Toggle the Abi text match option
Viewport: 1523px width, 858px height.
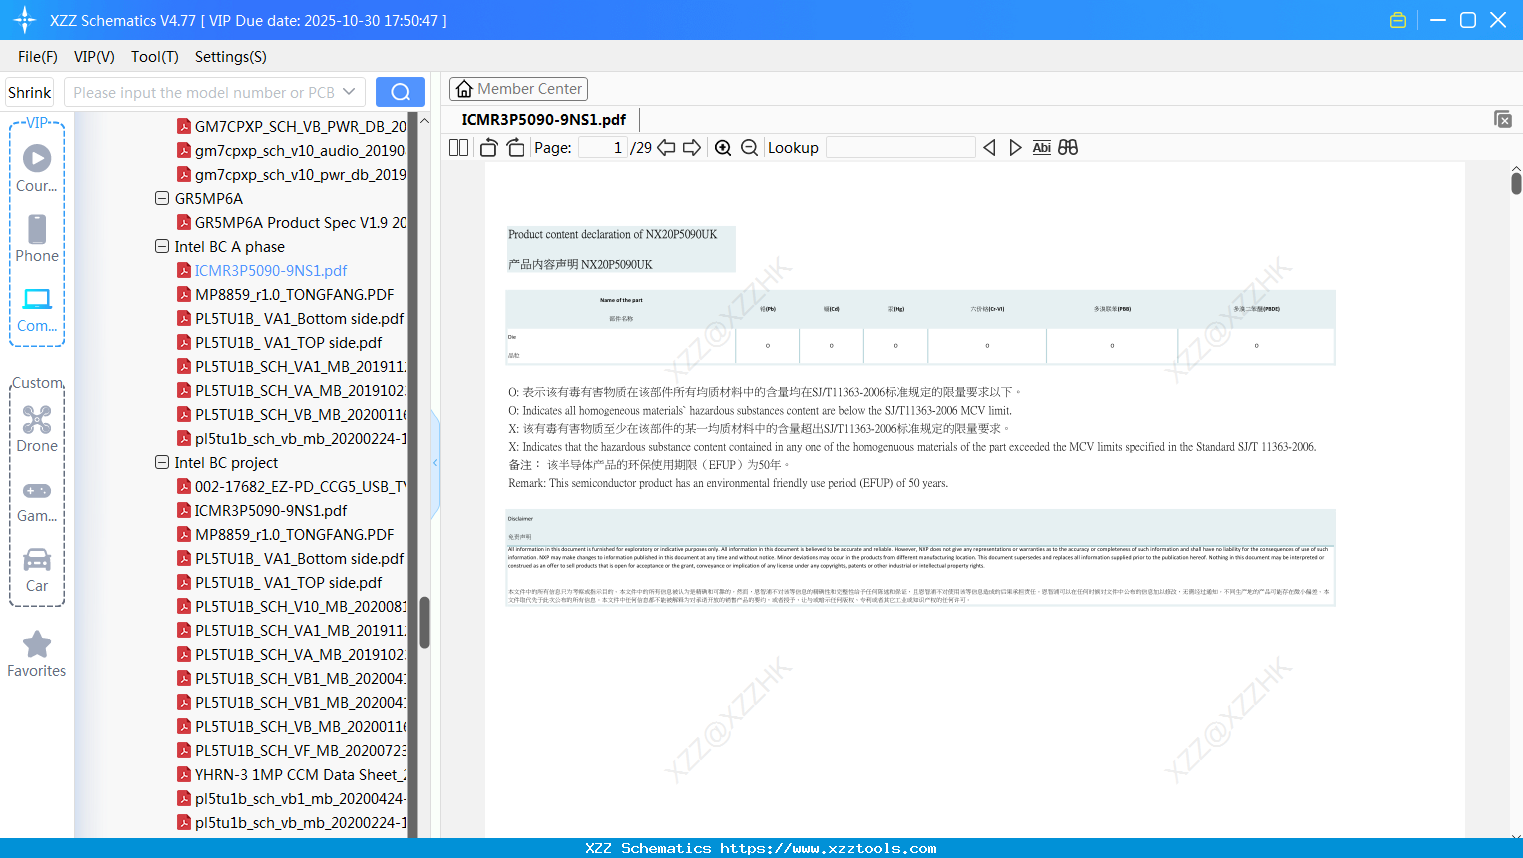pyautogui.click(x=1042, y=148)
